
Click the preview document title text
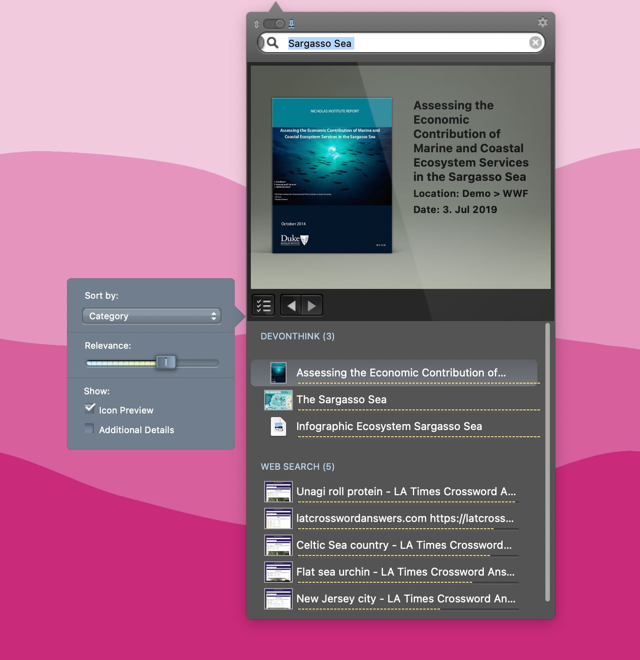click(x=470, y=141)
